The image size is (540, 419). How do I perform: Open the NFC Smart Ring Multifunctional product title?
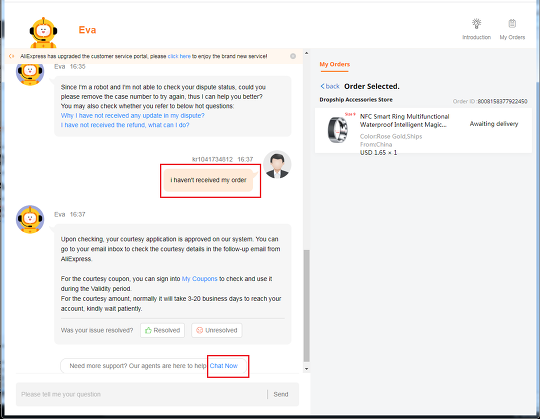coord(404,121)
